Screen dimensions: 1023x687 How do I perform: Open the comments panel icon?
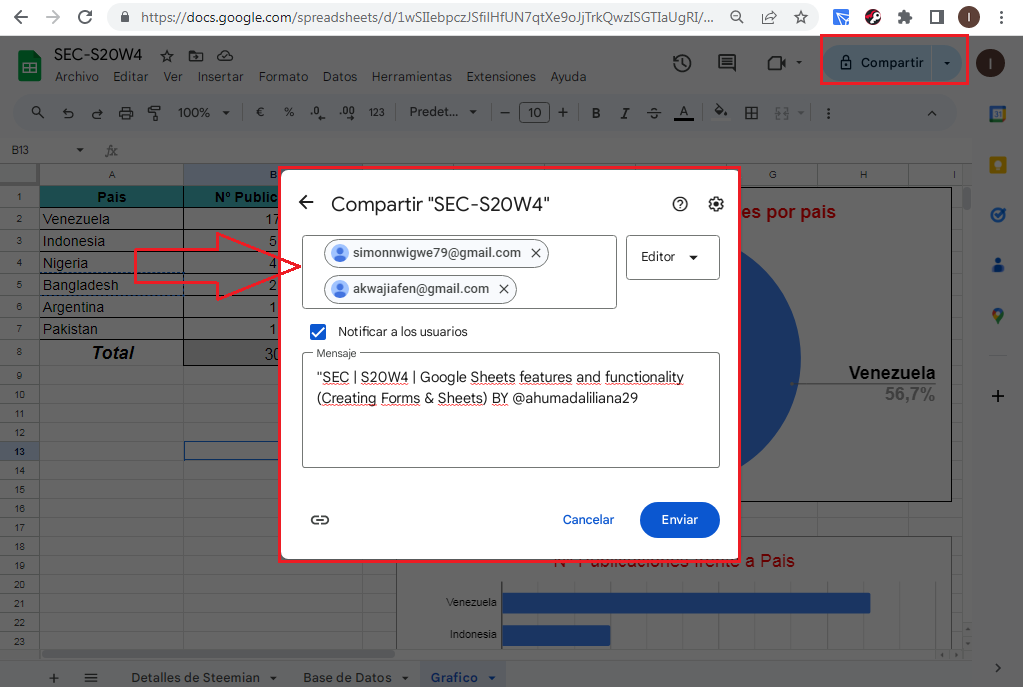pyautogui.click(x=727, y=63)
